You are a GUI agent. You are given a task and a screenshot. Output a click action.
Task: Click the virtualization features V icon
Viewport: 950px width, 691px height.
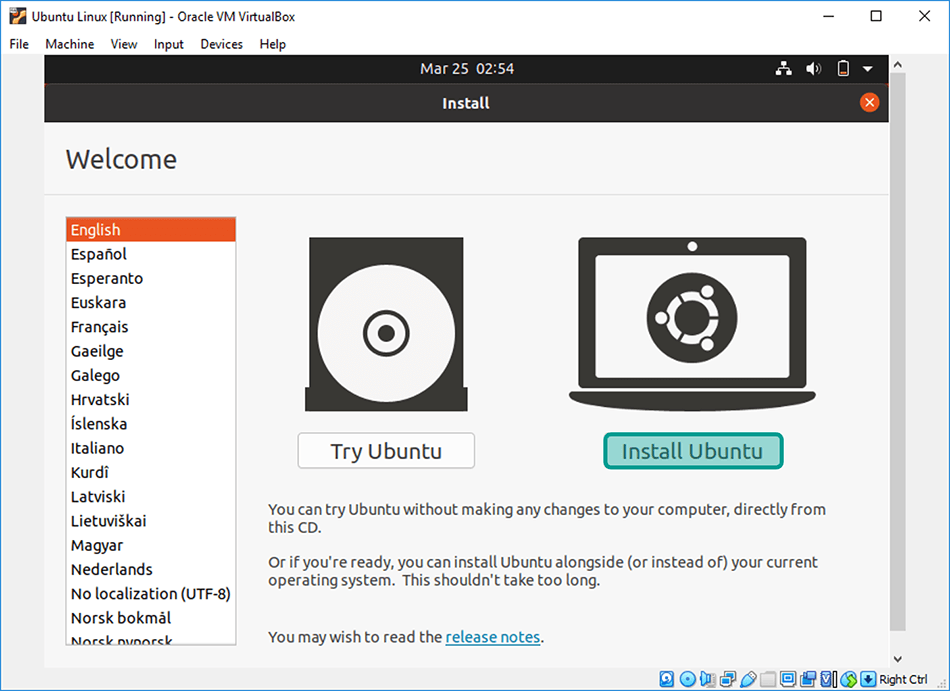tap(827, 679)
